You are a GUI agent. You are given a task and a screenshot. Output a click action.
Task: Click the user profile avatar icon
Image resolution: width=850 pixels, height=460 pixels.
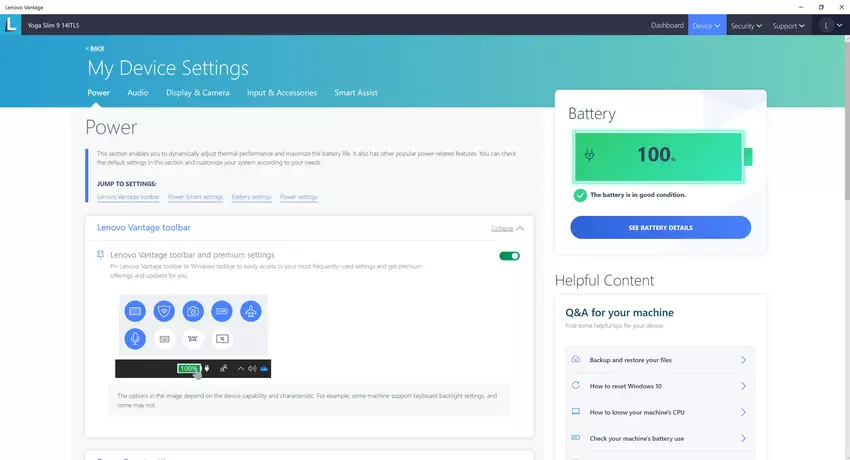[x=826, y=25]
